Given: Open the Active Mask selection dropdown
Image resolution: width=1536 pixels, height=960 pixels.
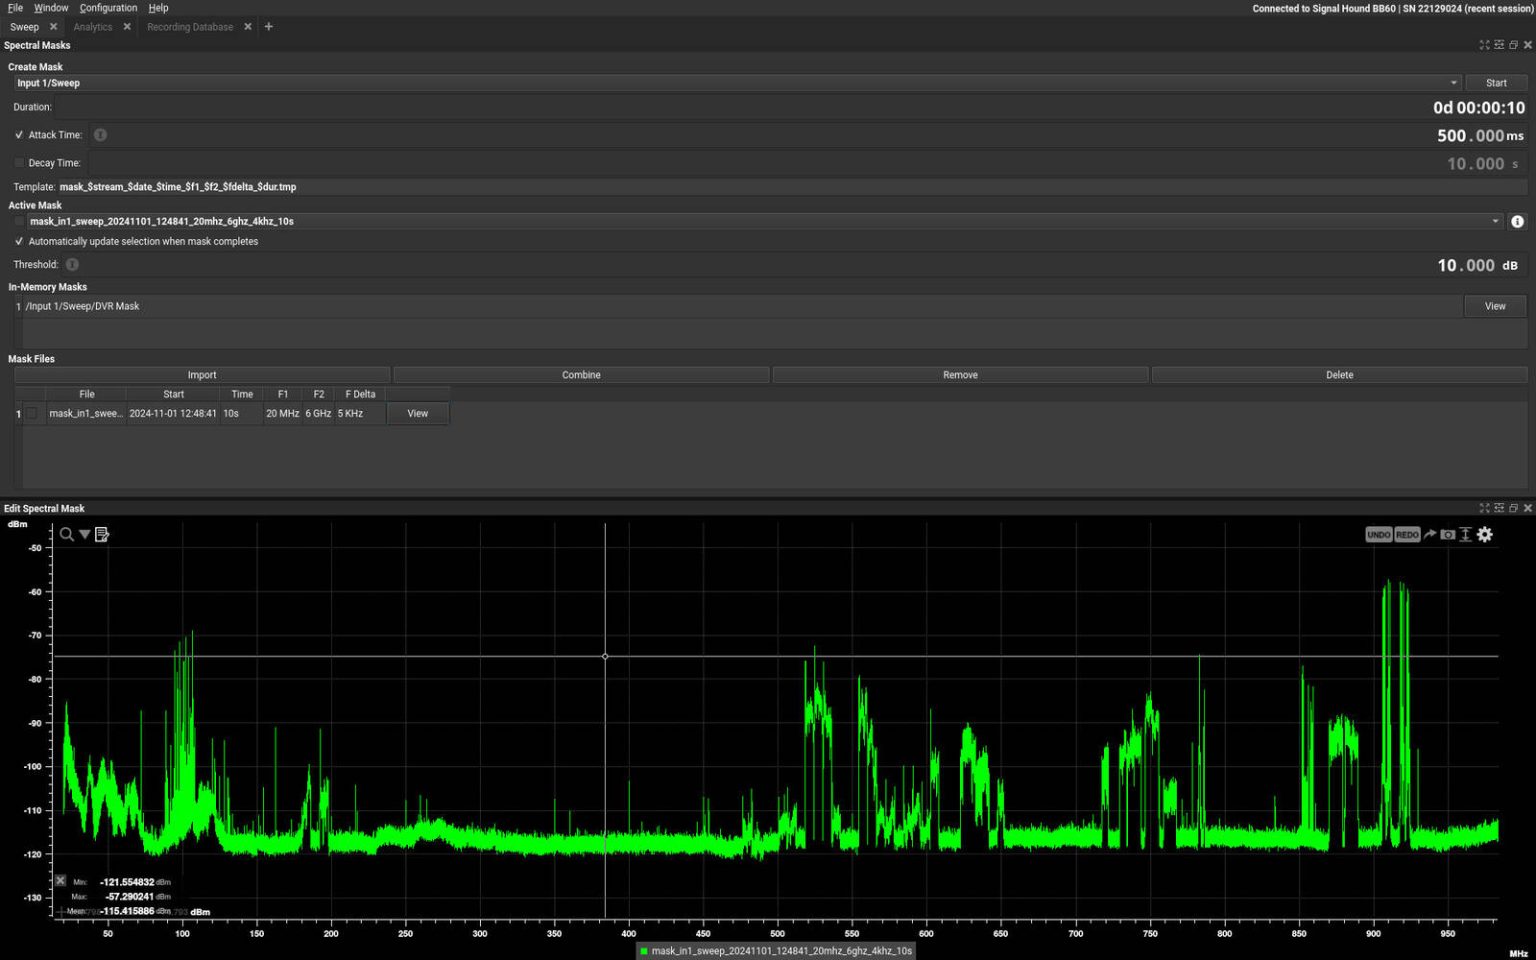Looking at the screenshot, I should coord(1494,221).
